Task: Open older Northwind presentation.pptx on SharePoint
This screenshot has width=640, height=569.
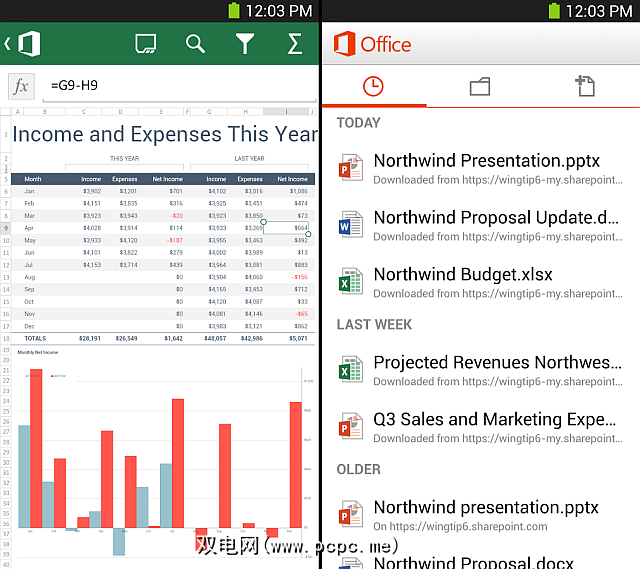Action: pyautogui.click(x=480, y=514)
